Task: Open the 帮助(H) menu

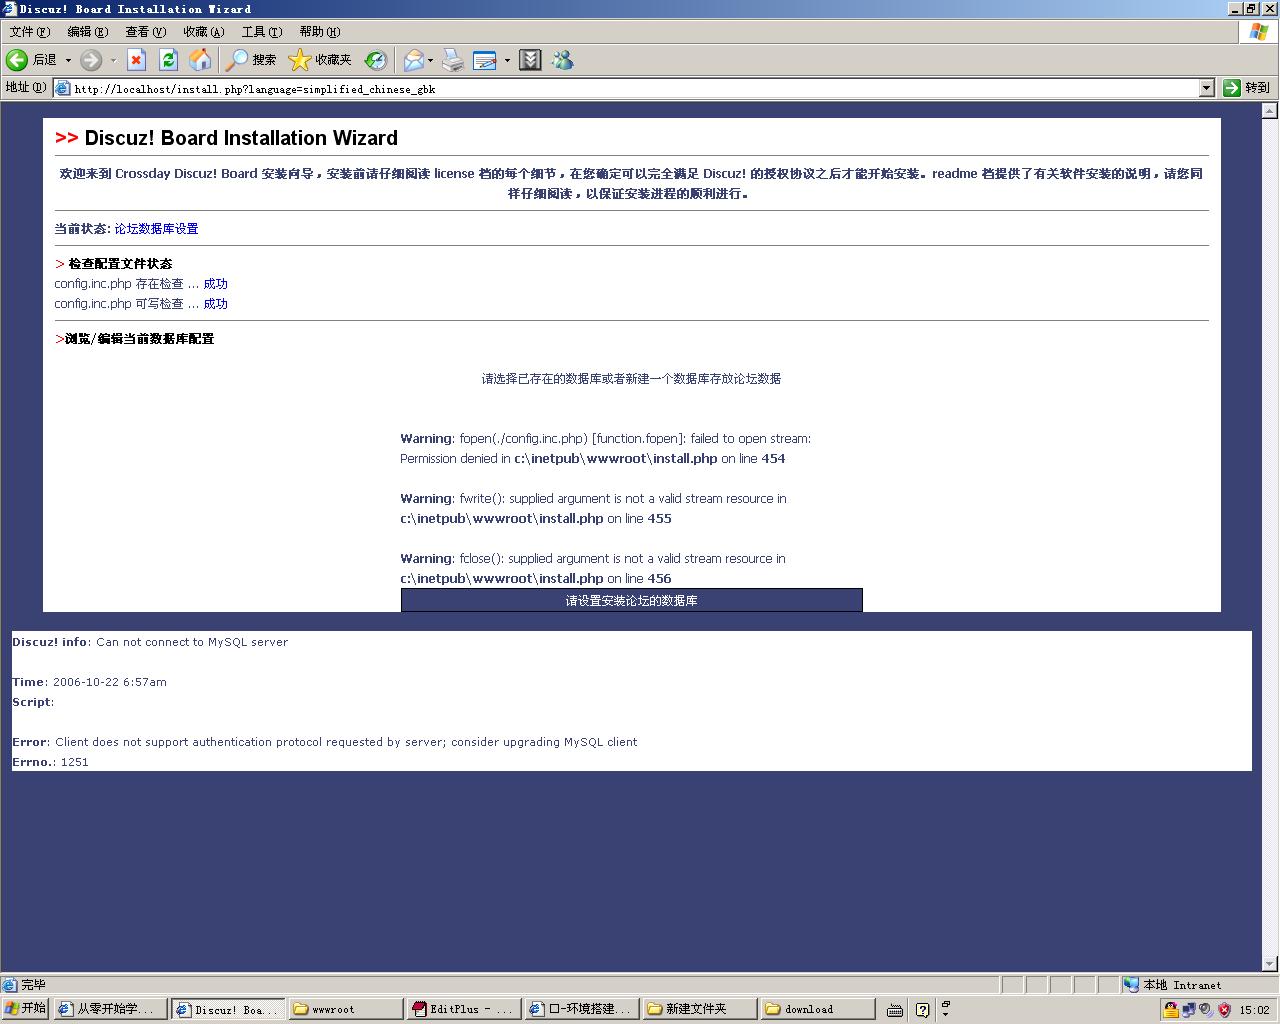Action: 320,32
